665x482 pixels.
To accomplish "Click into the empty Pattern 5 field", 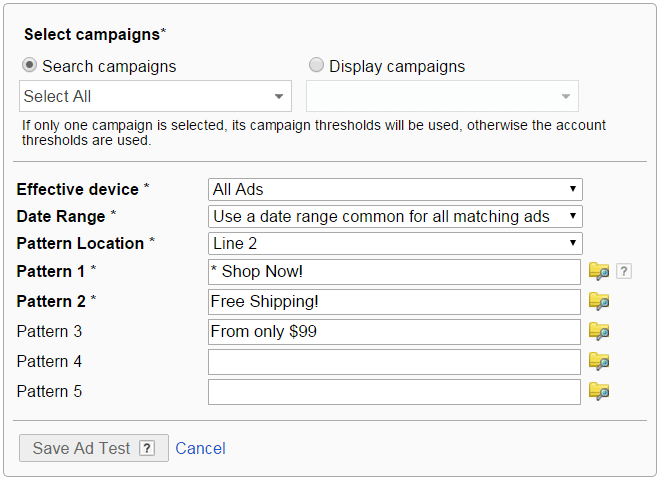I will pyautogui.click(x=394, y=392).
